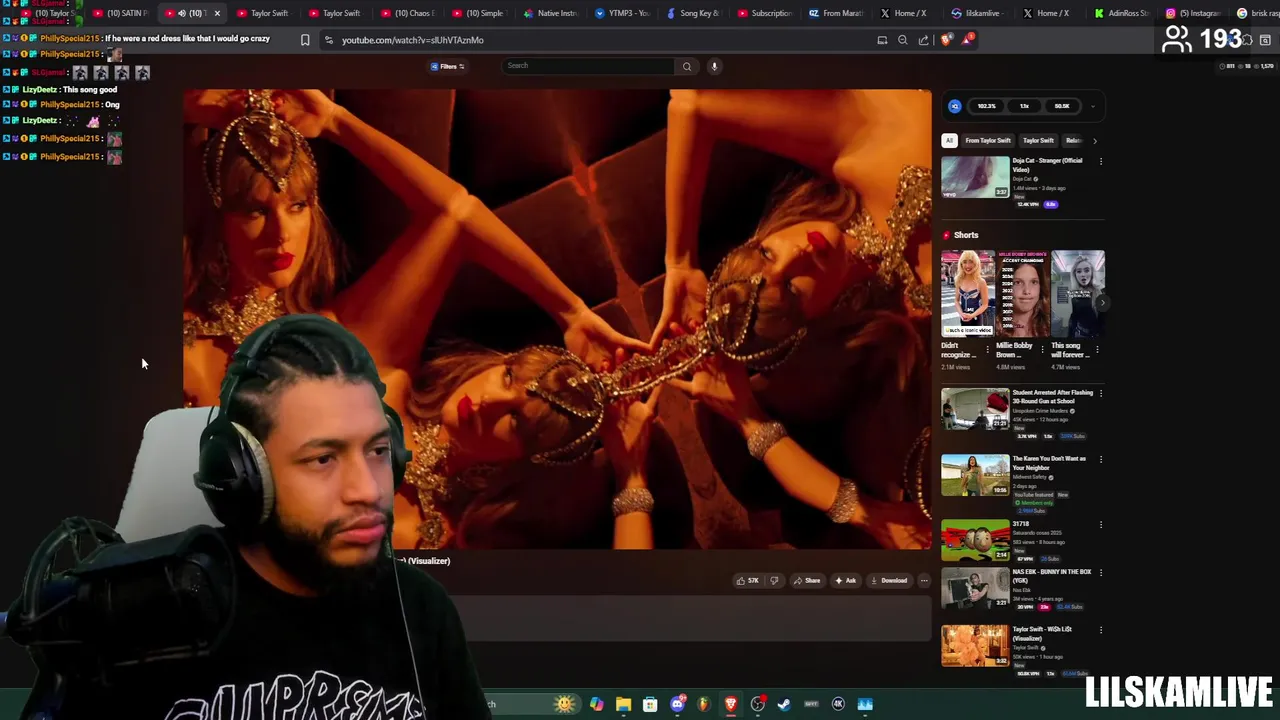Viewport: 1280px width, 720px height.
Task: Click the browser share icon in address bar
Action: [x=924, y=40]
